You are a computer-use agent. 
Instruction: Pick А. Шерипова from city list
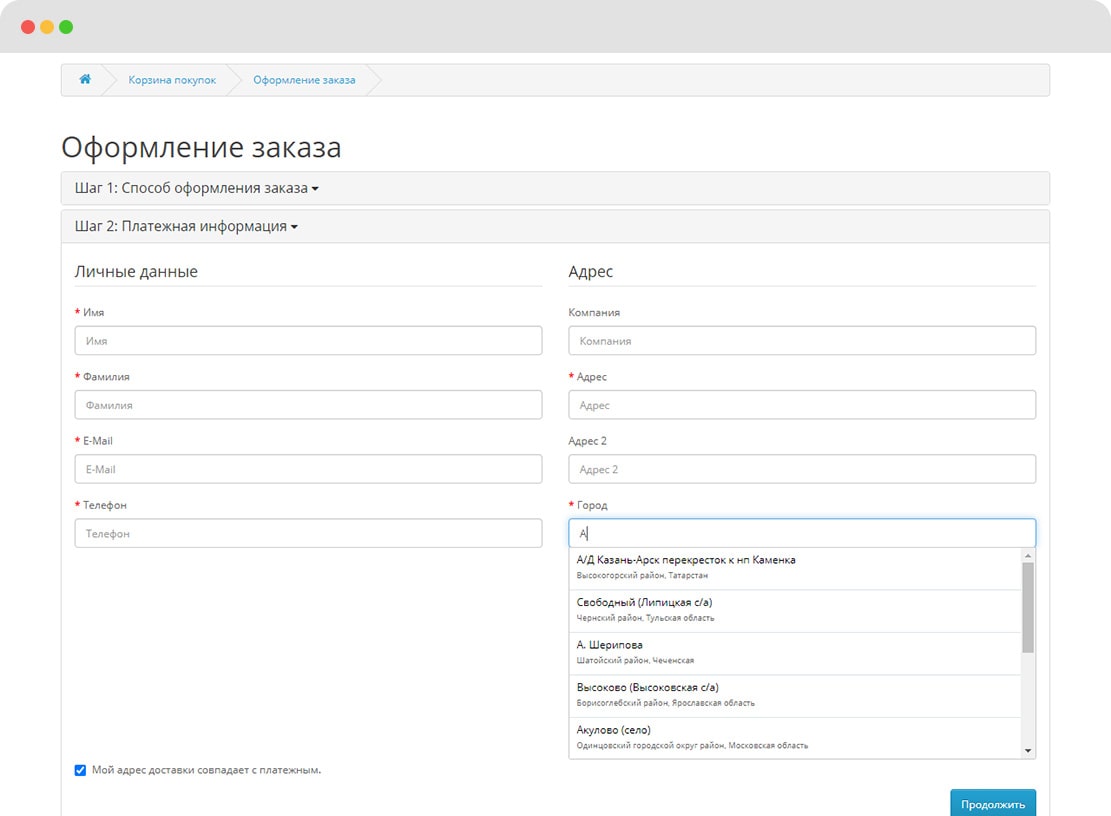(795, 653)
